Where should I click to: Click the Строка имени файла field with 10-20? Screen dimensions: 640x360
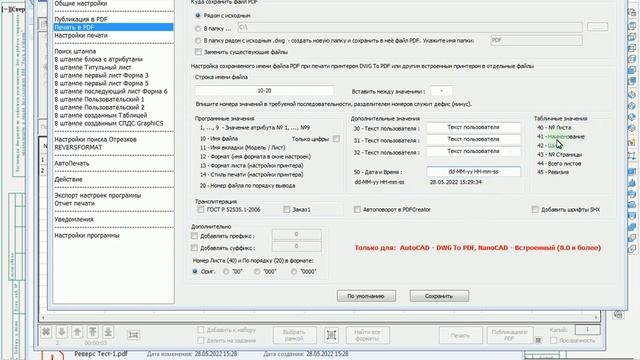tap(264, 91)
